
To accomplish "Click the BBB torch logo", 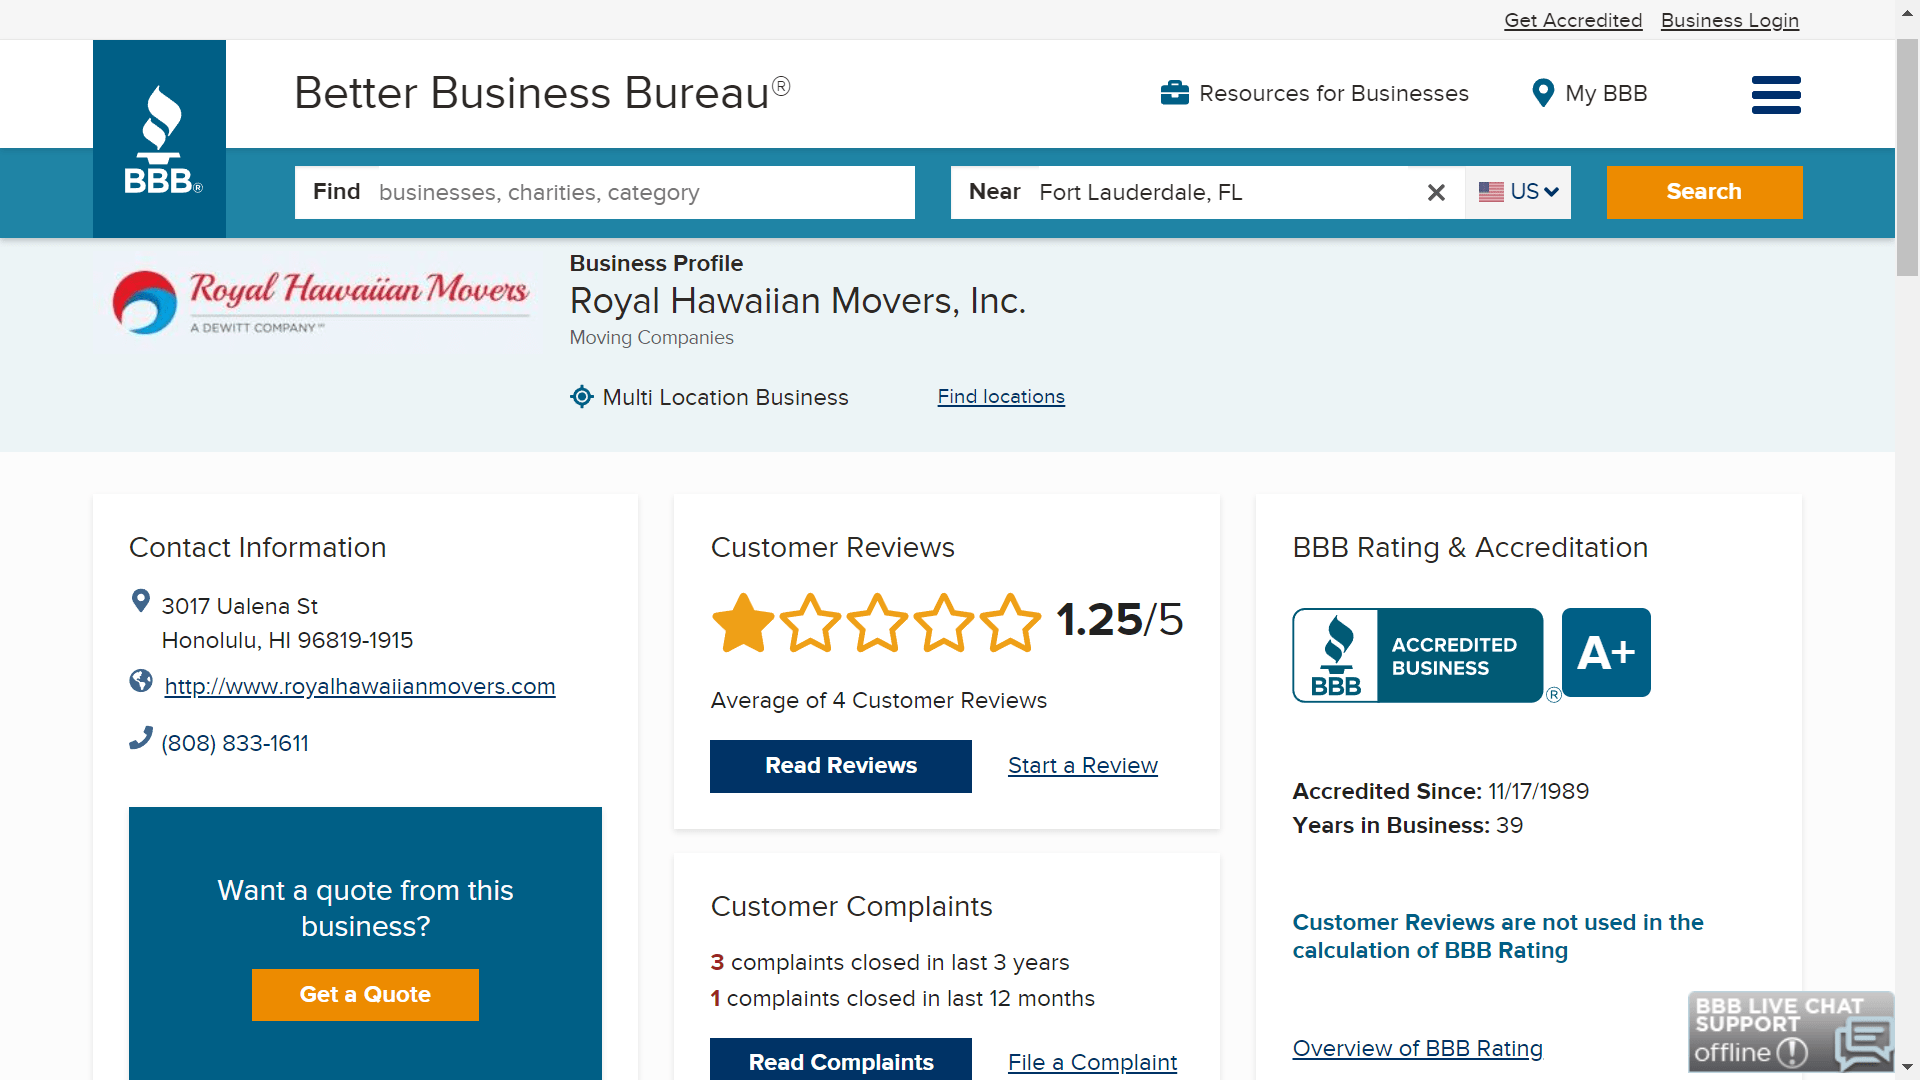I will click(x=160, y=139).
